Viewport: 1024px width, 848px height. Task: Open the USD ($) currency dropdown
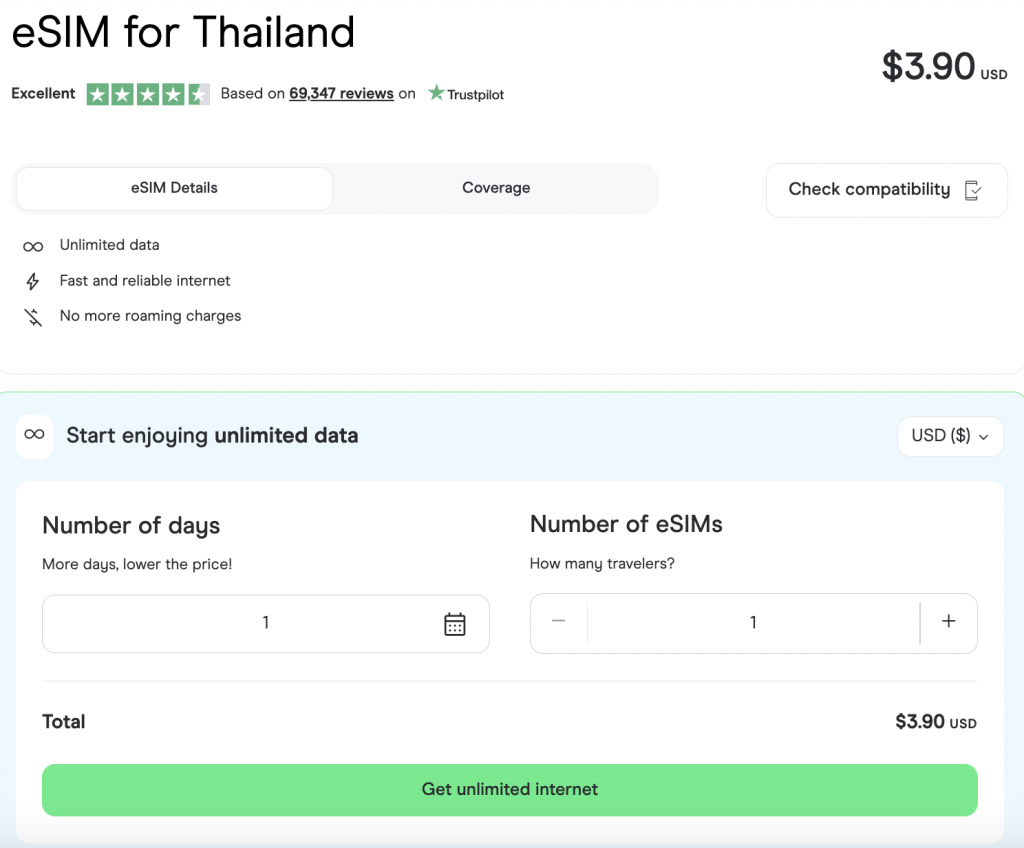coord(950,436)
